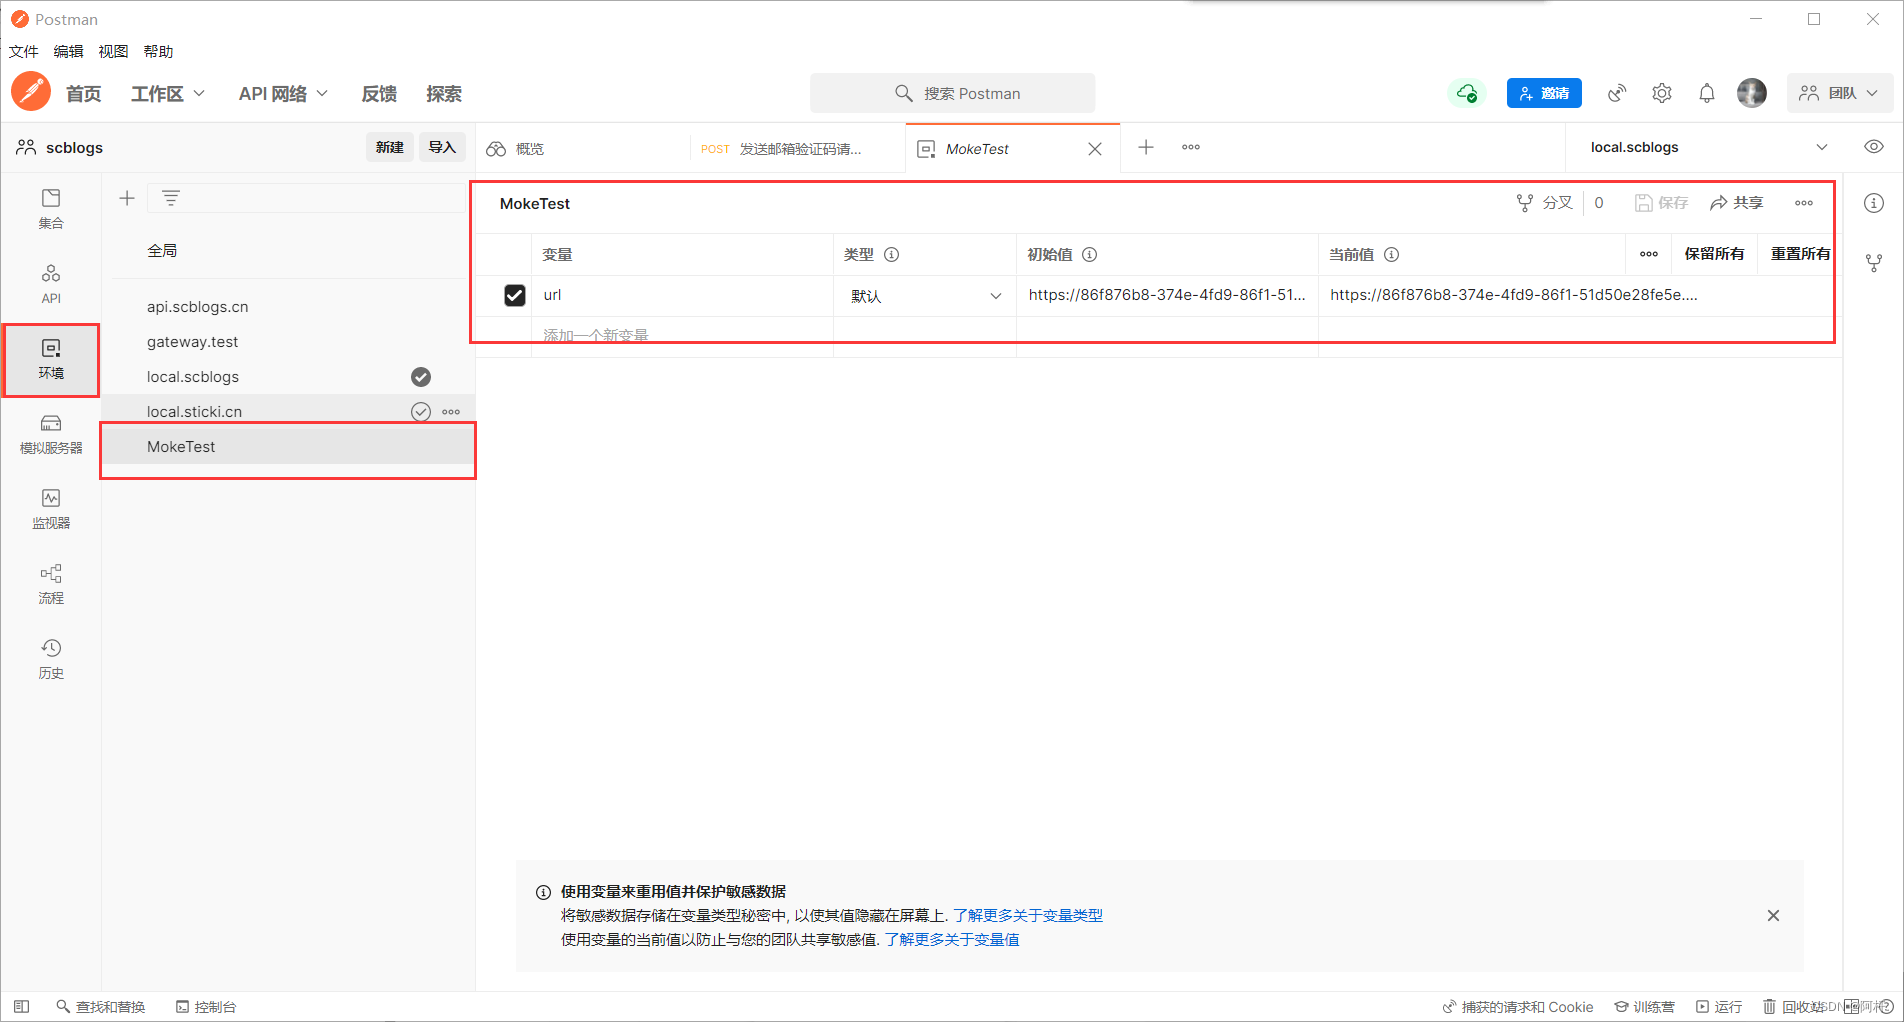Share the MokeTest environment

click(x=1736, y=203)
